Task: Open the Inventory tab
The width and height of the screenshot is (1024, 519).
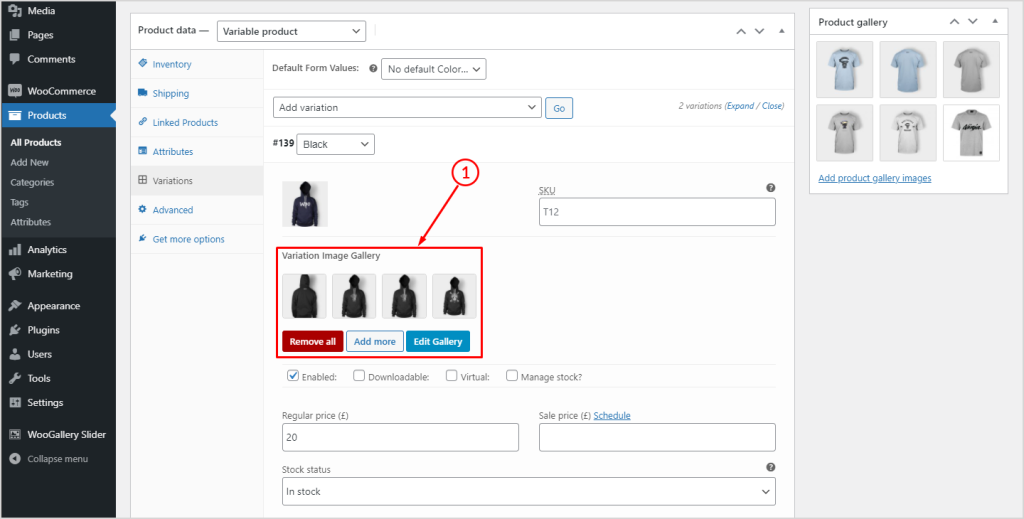Action: (x=197, y=64)
